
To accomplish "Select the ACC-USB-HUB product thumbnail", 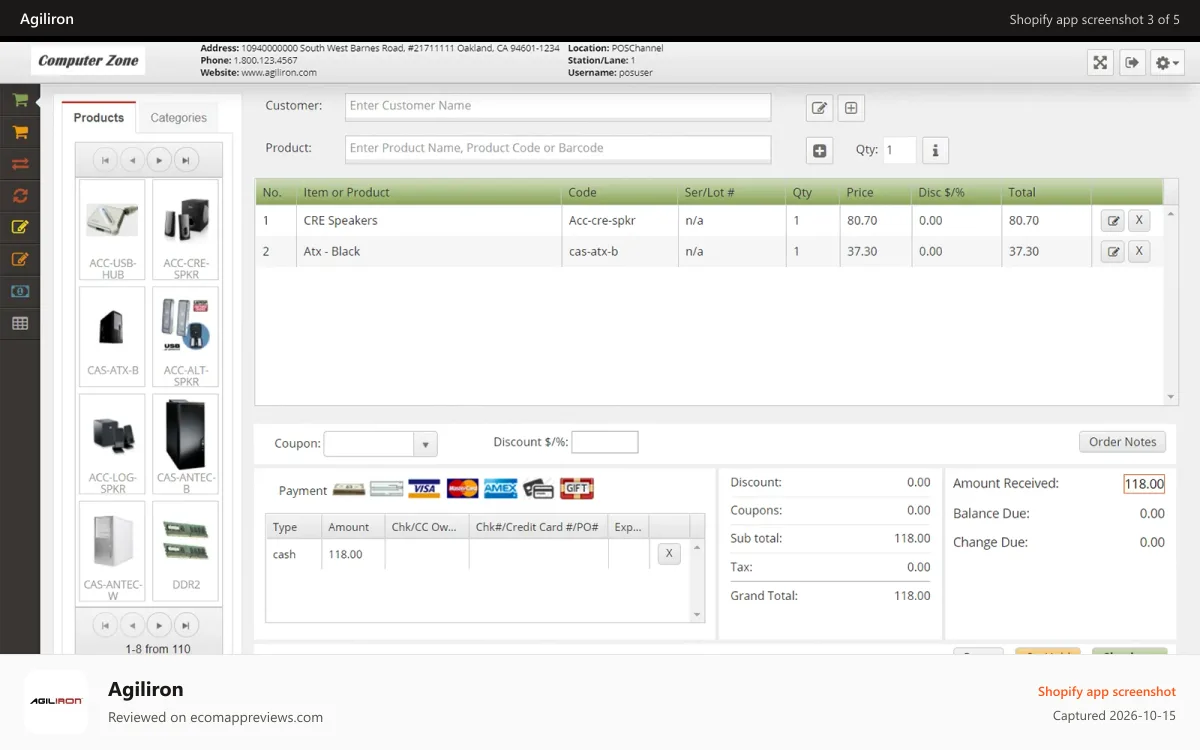I will tap(112, 229).
